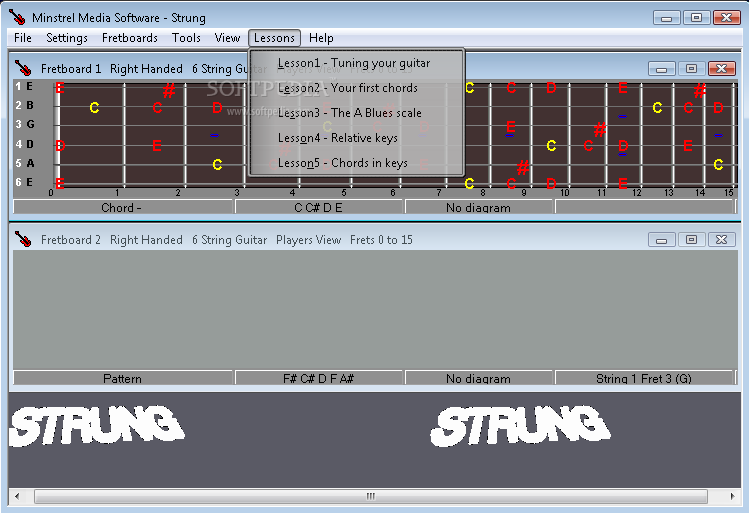749x513 pixels.
Task: Open the Tools menu
Action: pos(186,38)
